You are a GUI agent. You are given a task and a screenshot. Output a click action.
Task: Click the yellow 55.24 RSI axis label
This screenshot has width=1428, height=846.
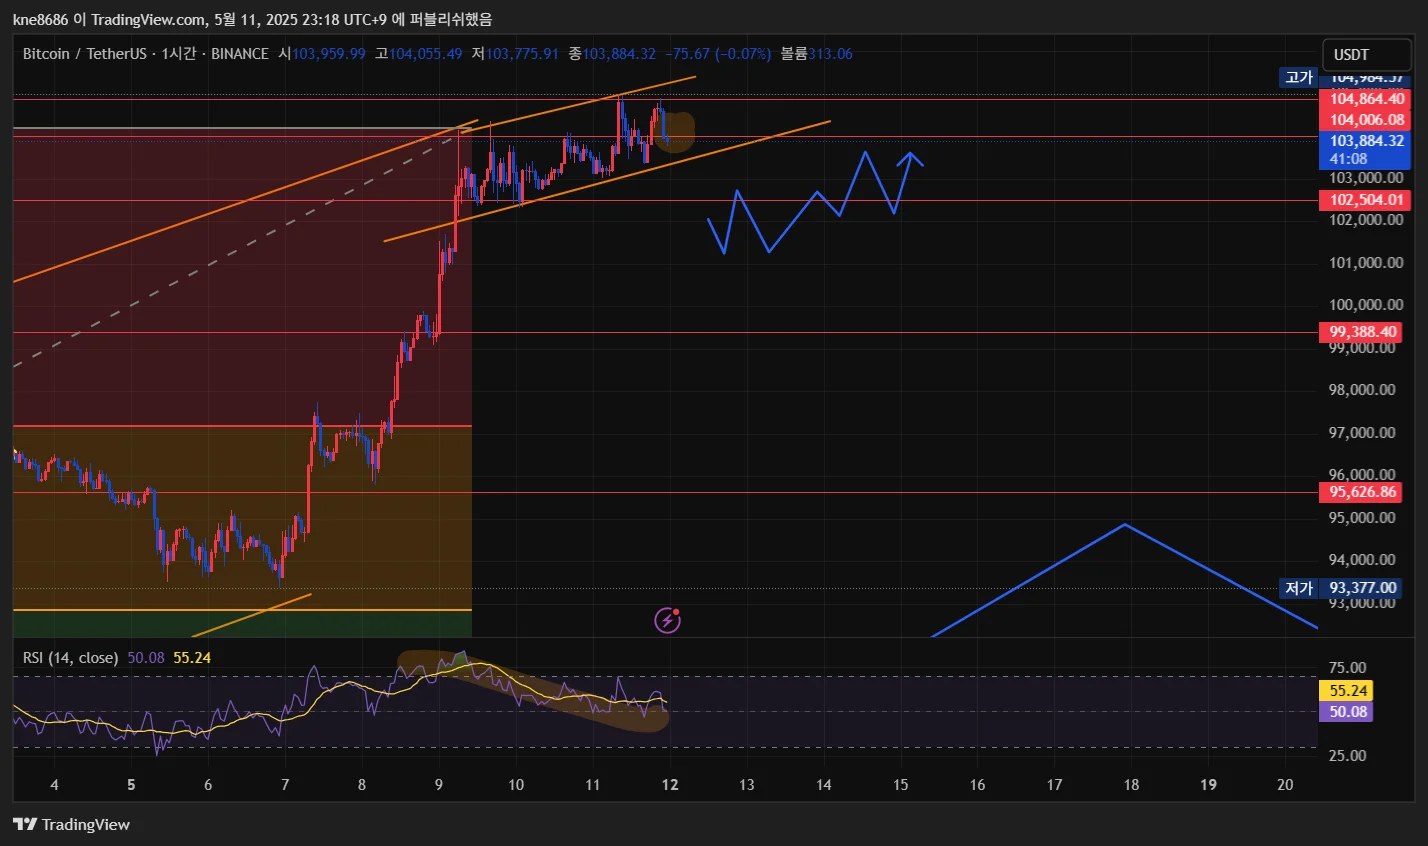coord(1346,690)
